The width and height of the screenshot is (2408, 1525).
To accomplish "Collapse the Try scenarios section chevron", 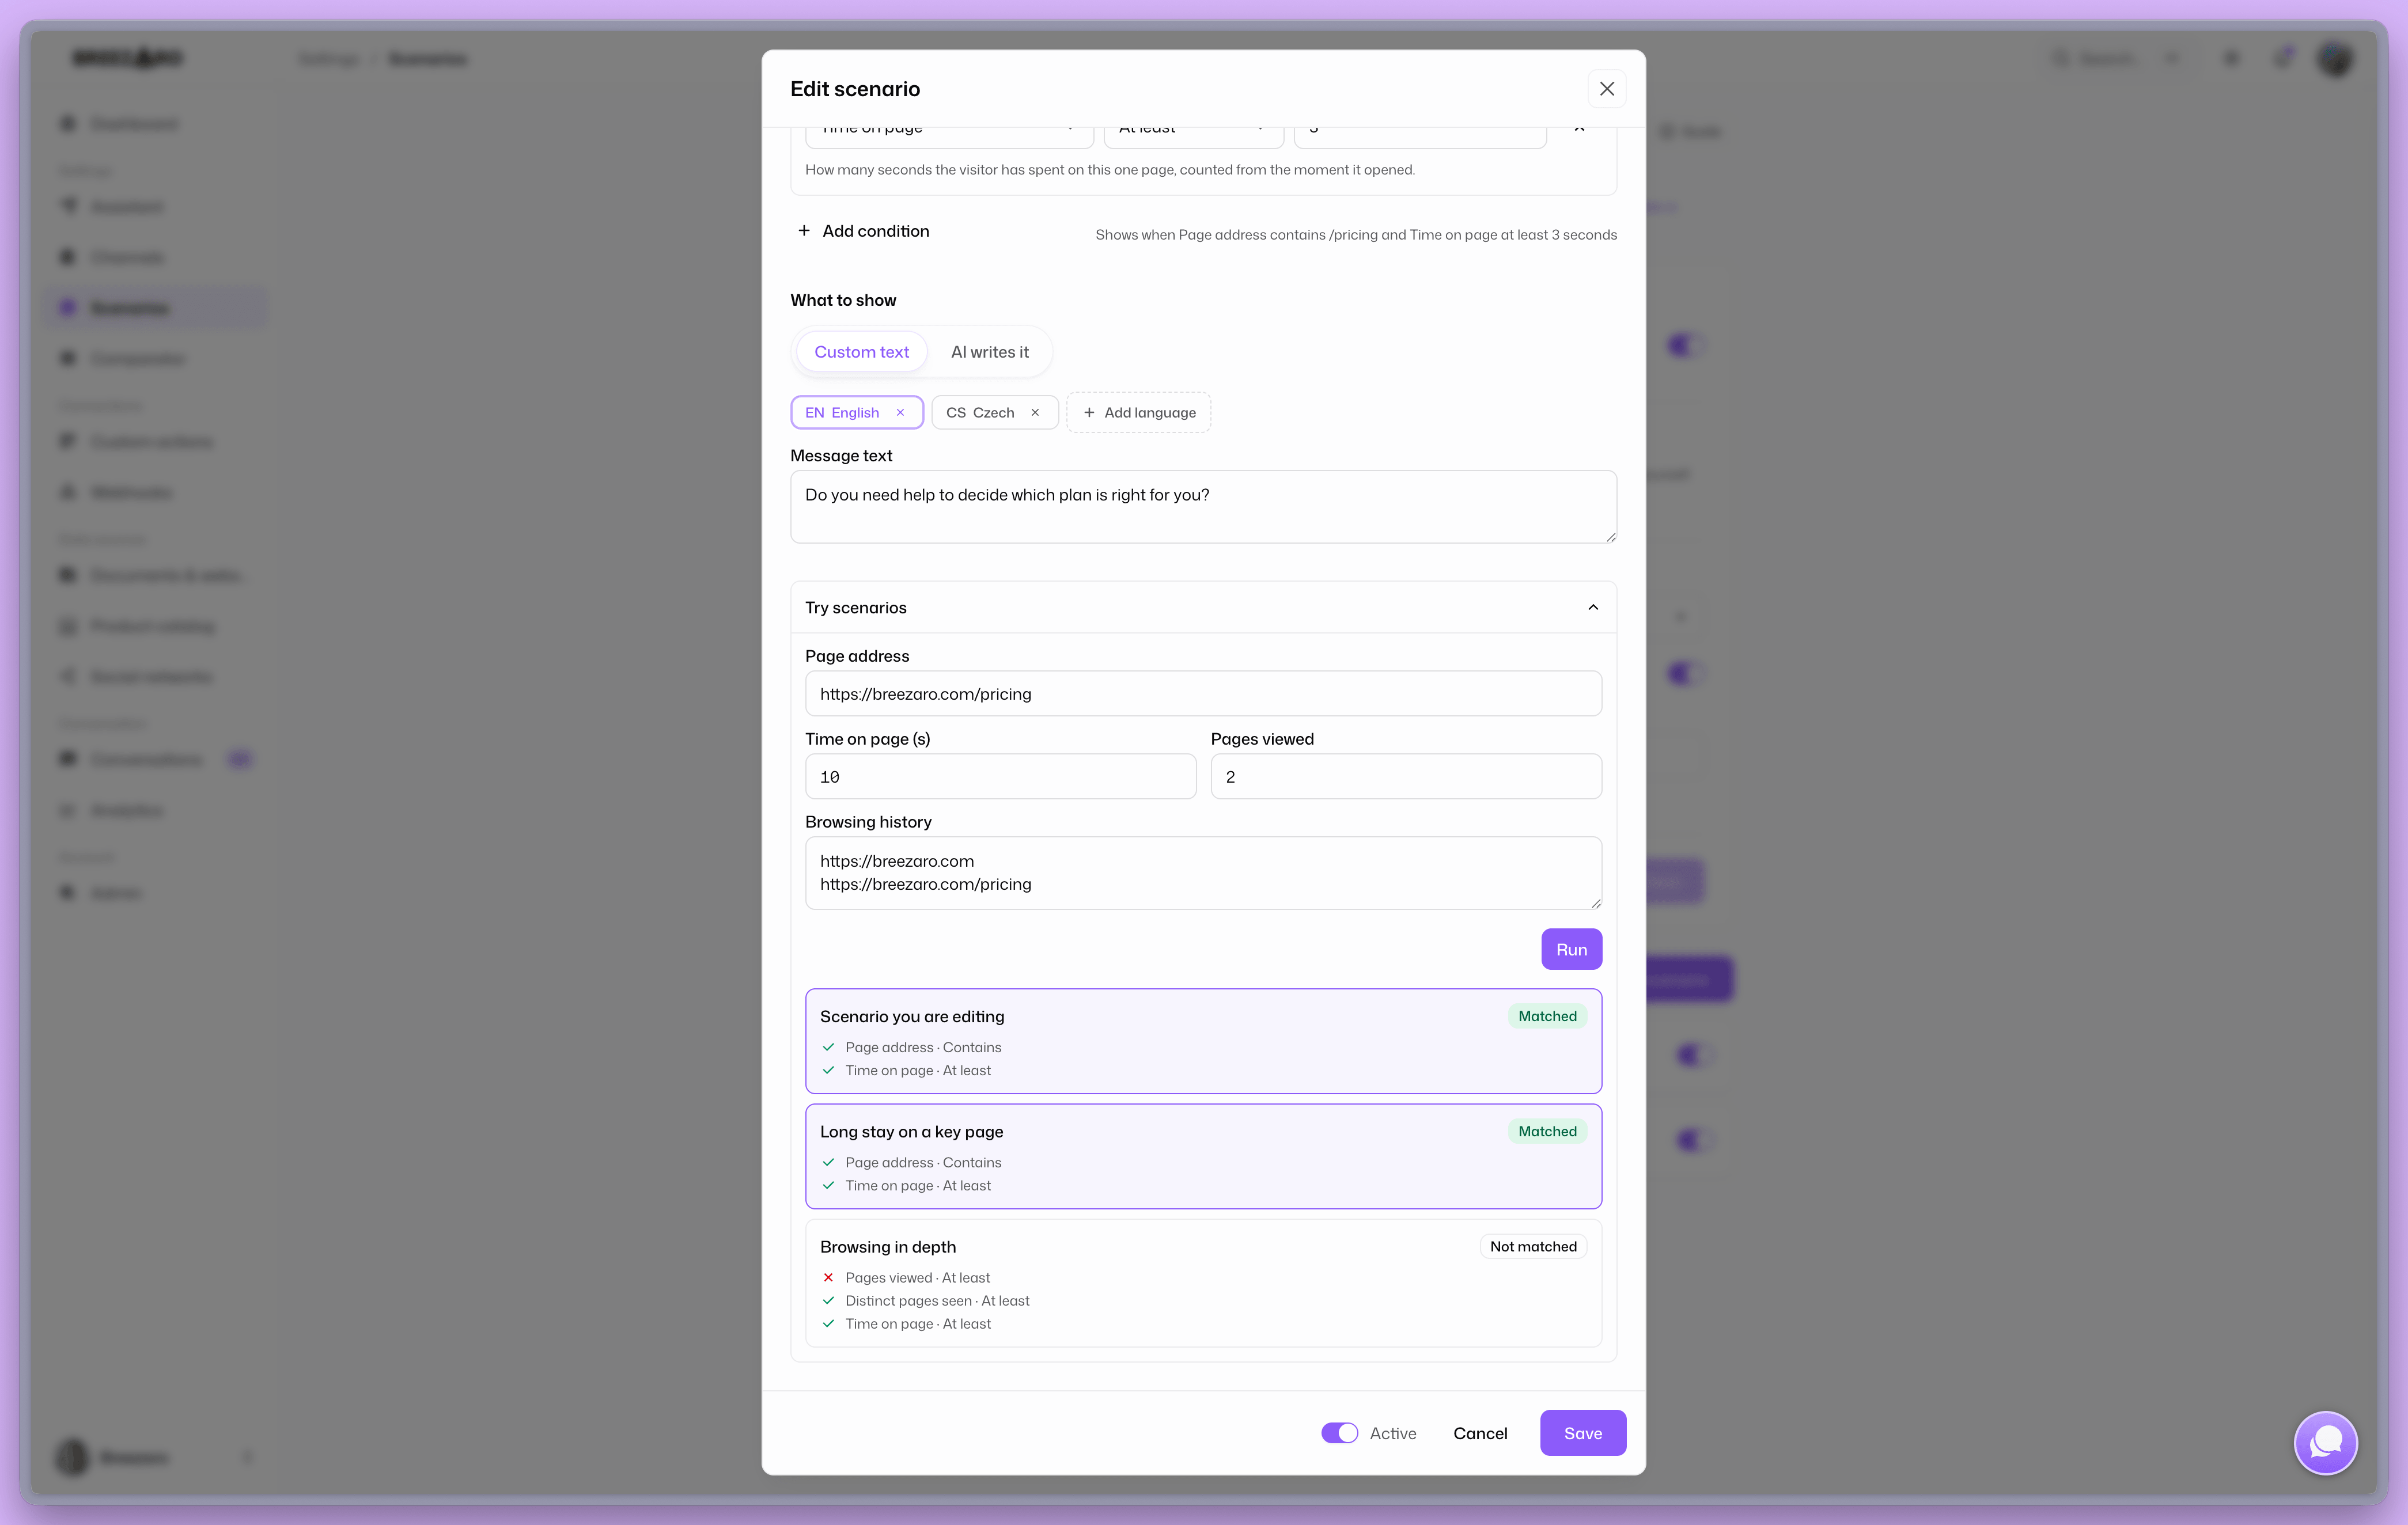I will 1593,607.
